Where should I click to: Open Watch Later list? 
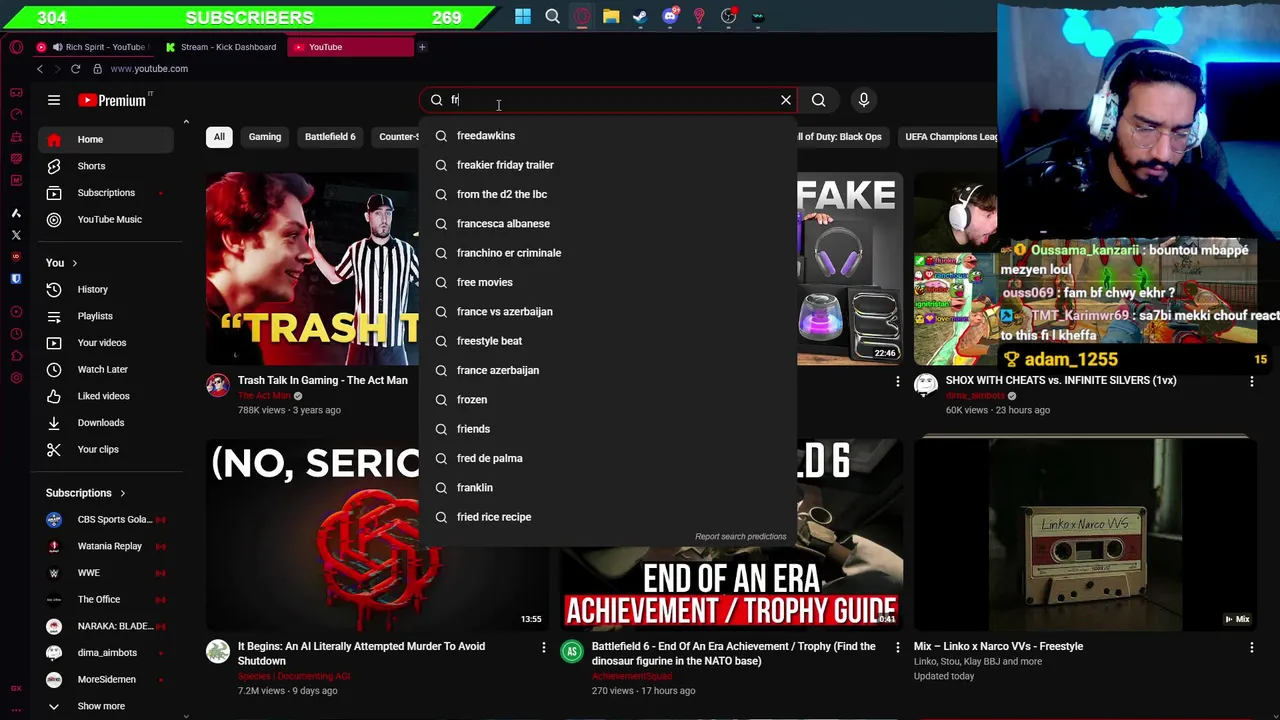tap(106, 369)
